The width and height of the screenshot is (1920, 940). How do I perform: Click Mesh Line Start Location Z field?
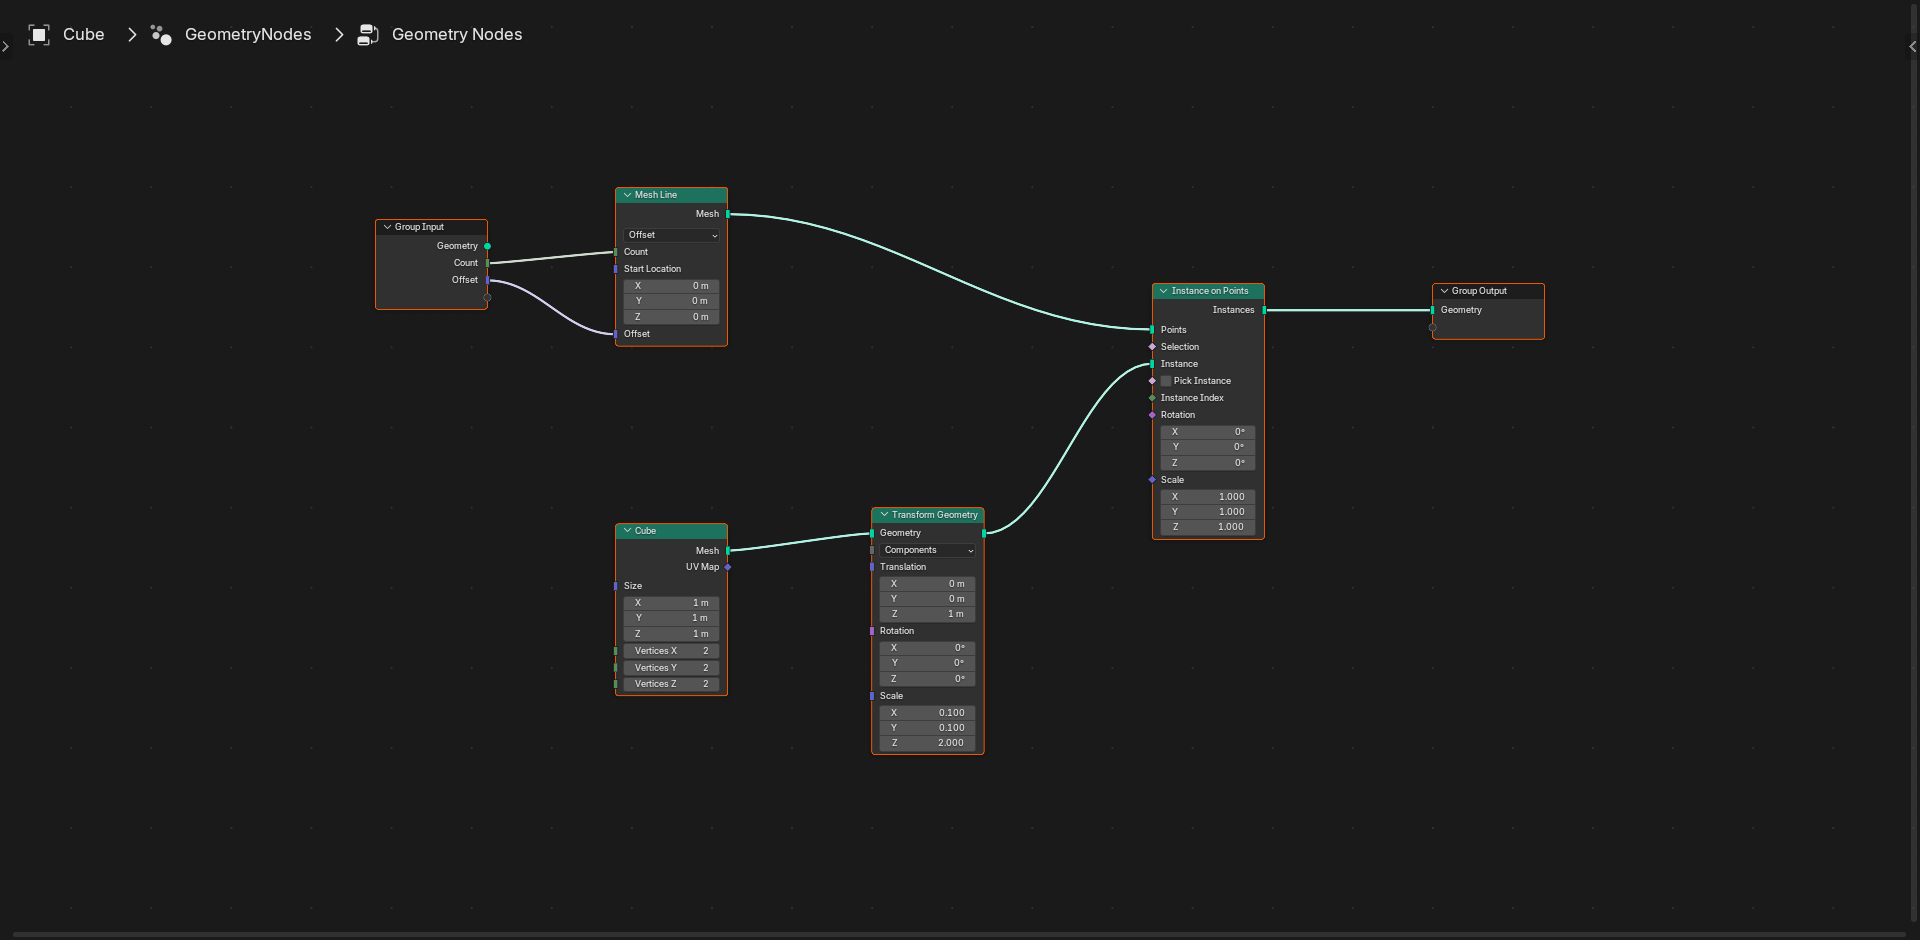671,317
